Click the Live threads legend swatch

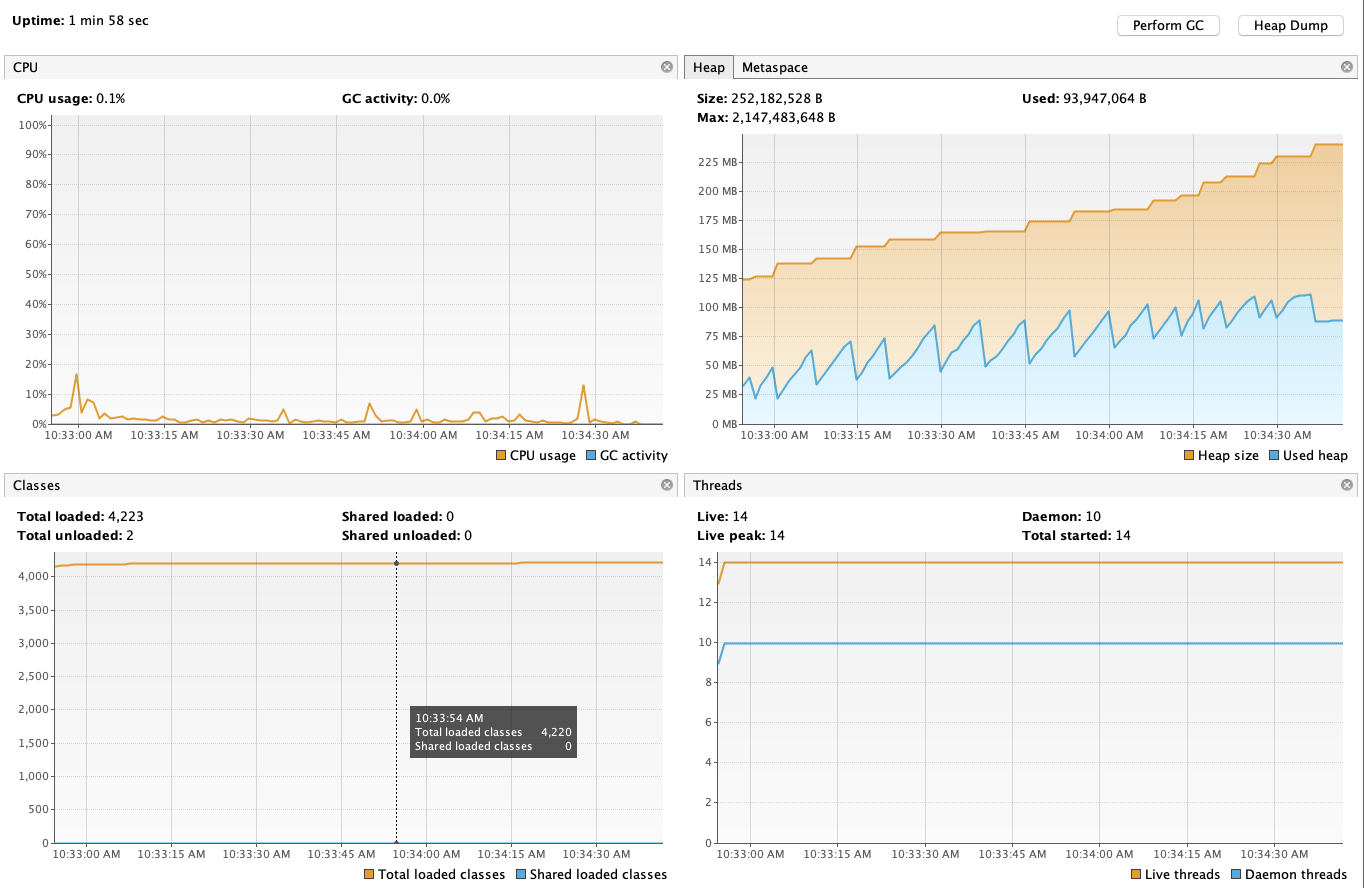1136,874
